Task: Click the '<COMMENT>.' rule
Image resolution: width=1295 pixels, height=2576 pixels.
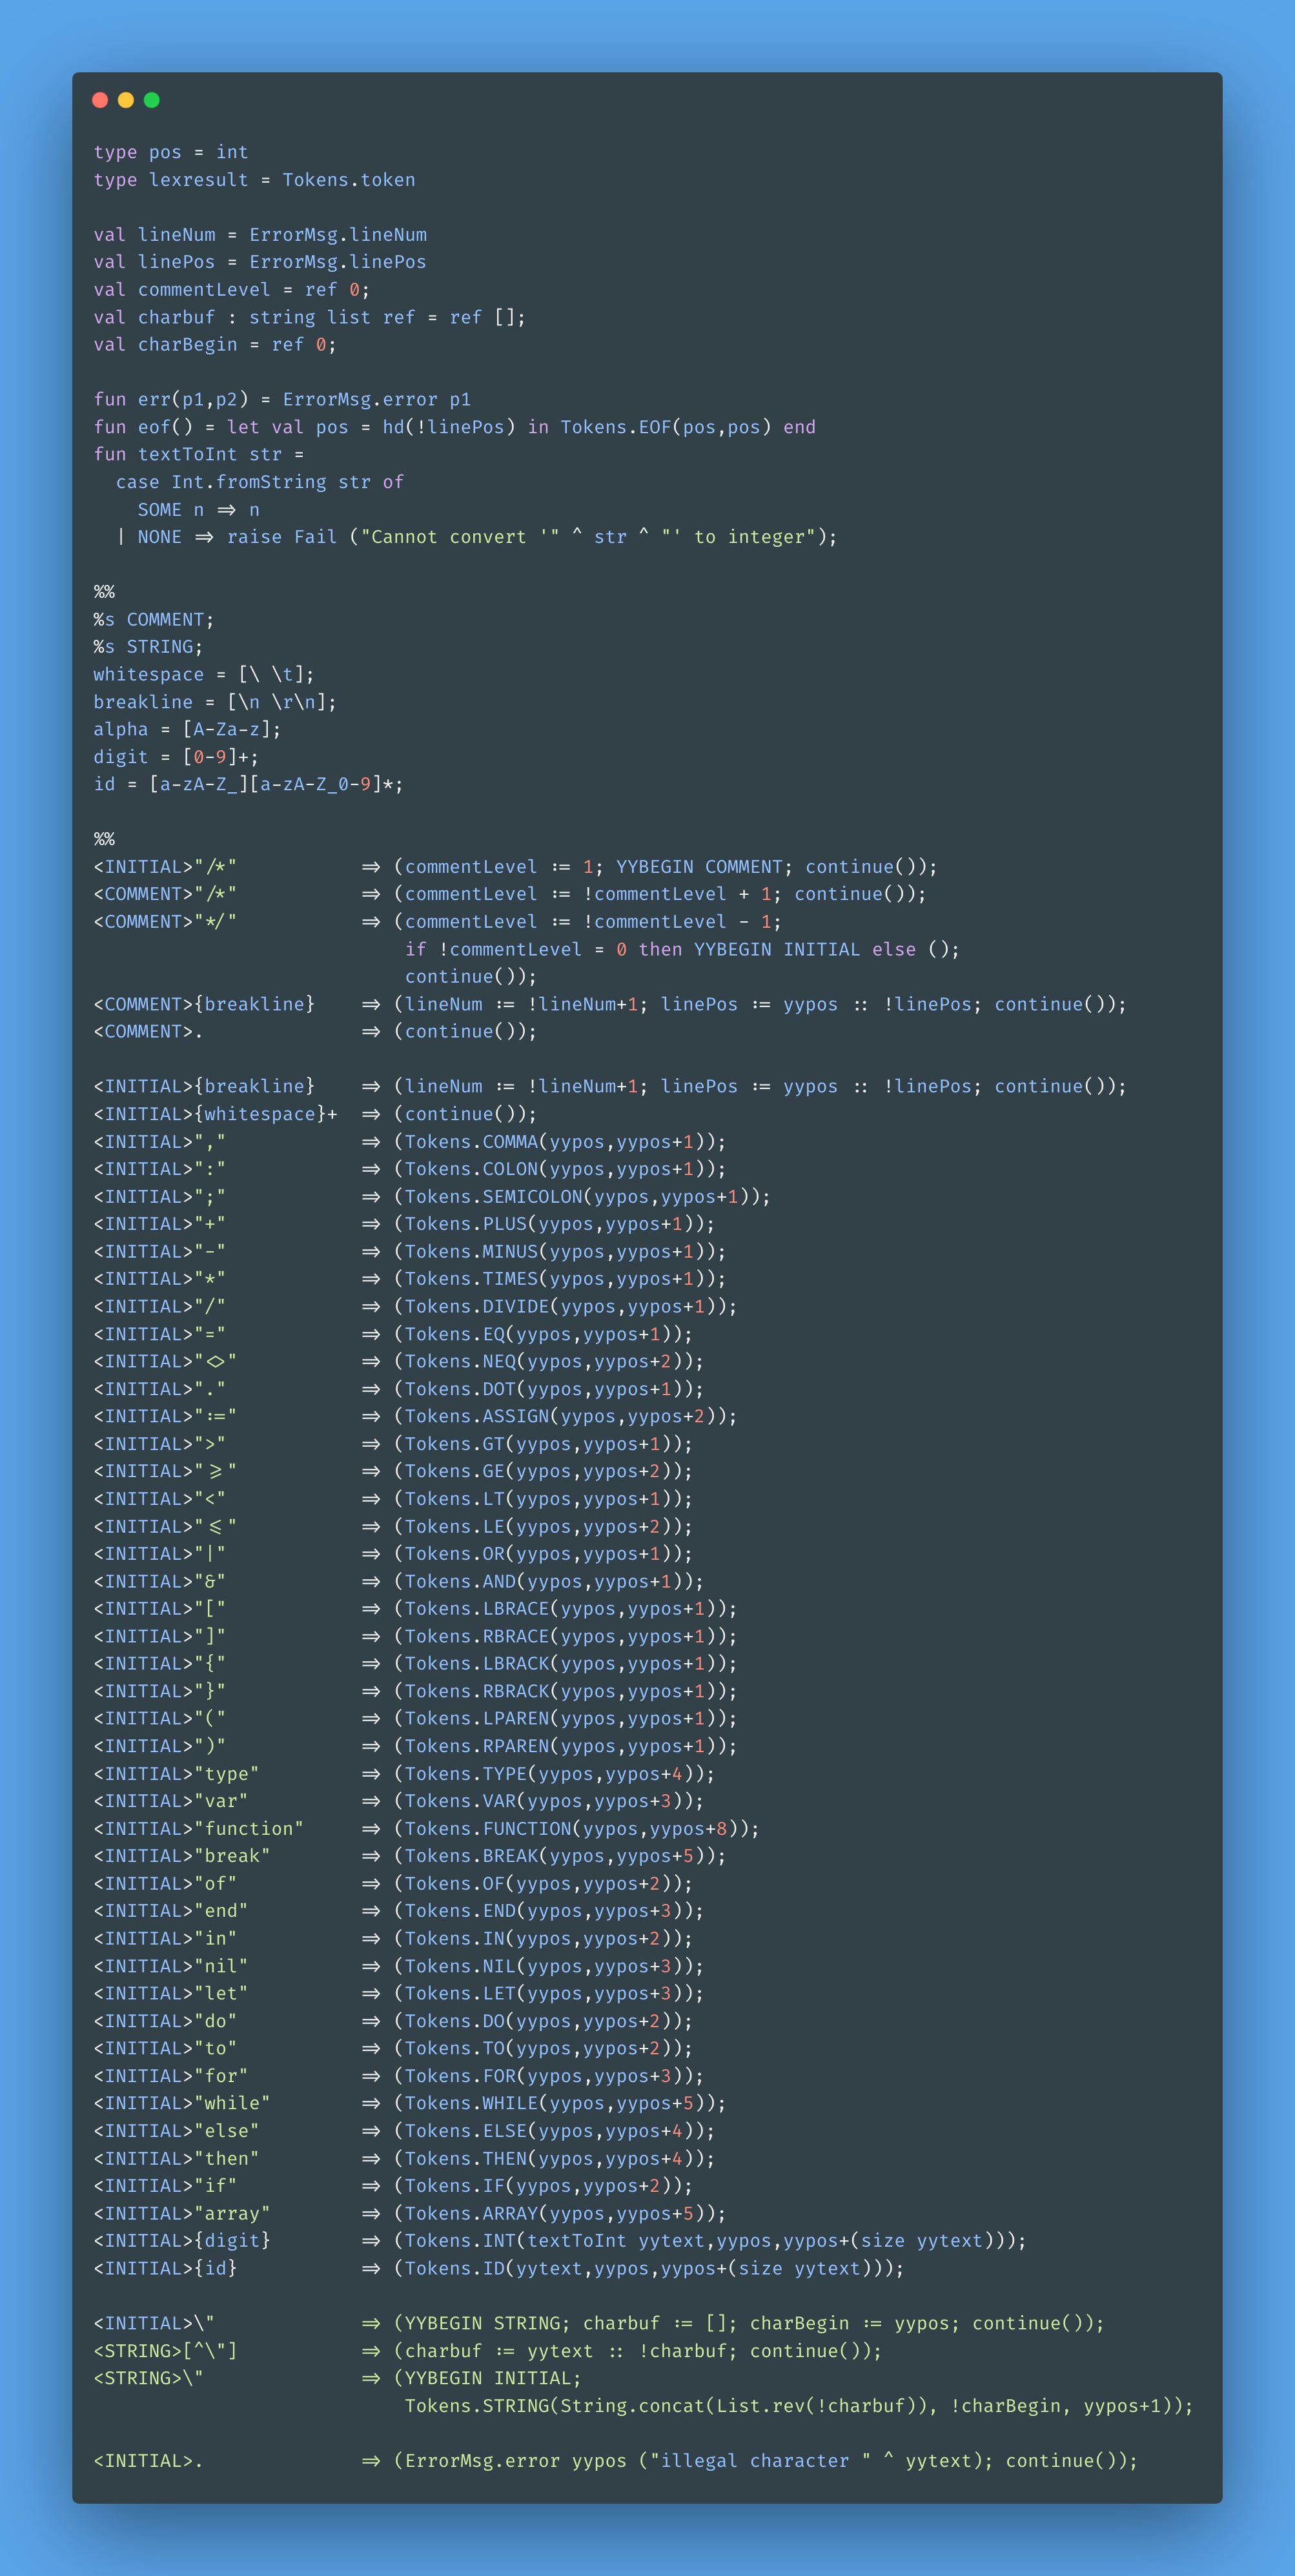Action: pos(315,1032)
